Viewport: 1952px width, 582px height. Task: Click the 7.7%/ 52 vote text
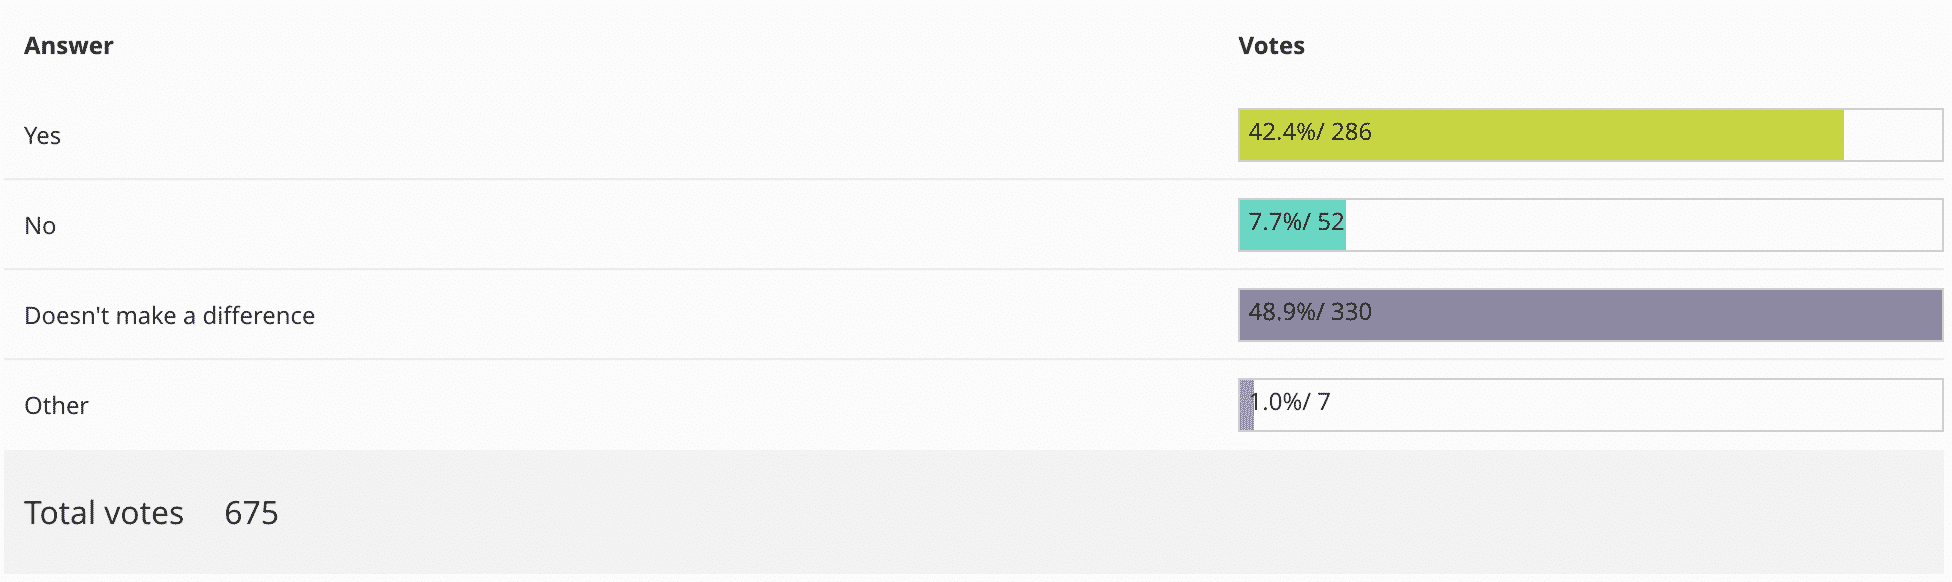coord(1297,222)
